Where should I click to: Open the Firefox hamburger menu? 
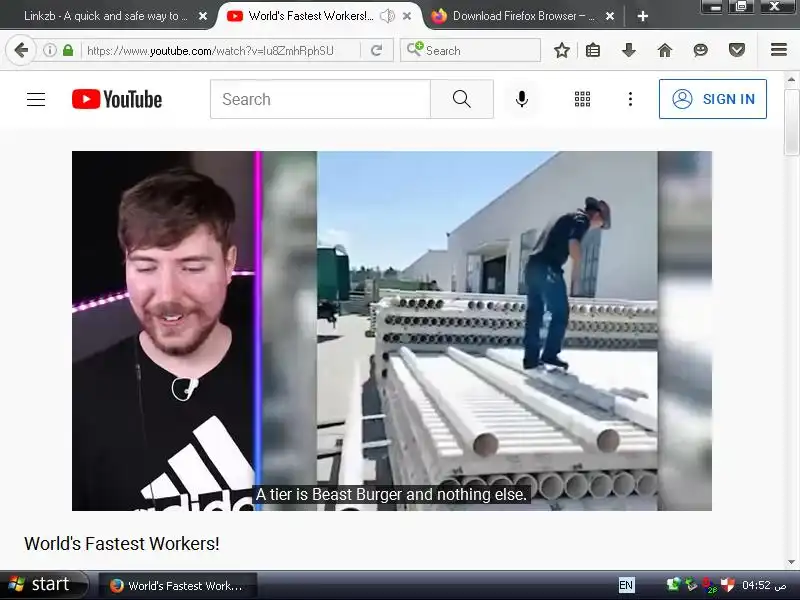click(x=779, y=50)
